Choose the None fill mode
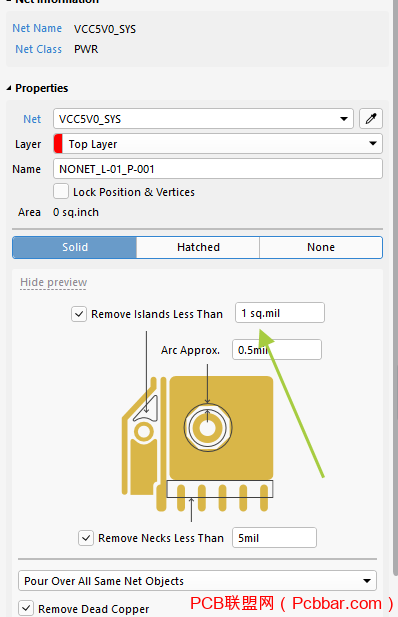This screenshot has width=398, height=617. coord(321,247)
